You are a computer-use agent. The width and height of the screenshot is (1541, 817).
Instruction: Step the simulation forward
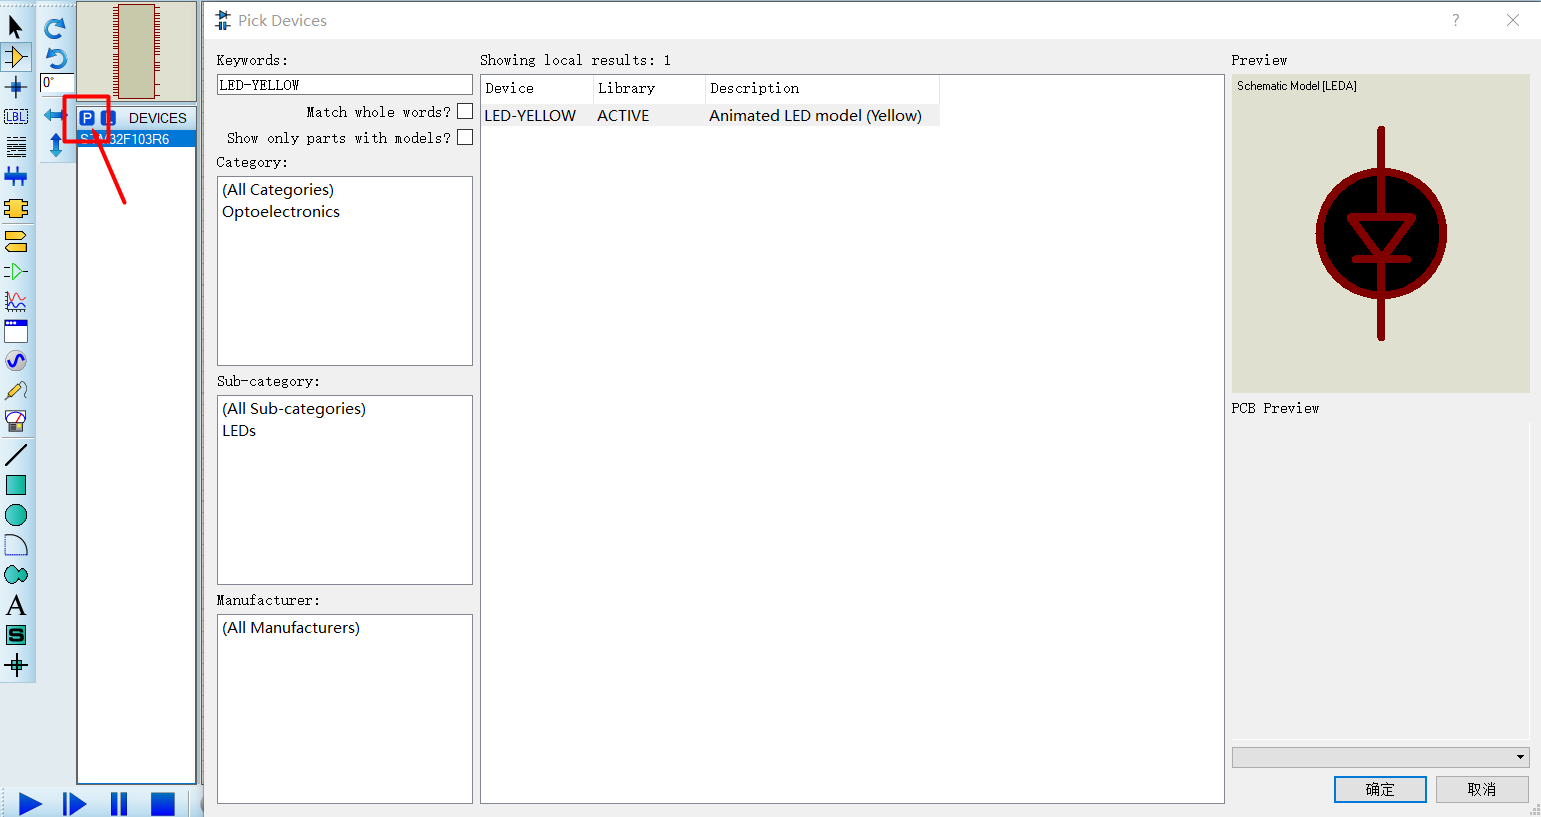(x=74, y=804)
